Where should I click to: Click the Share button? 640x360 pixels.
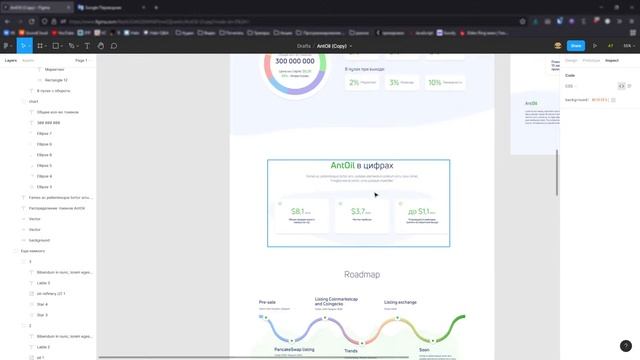click(x=576, y=46)
